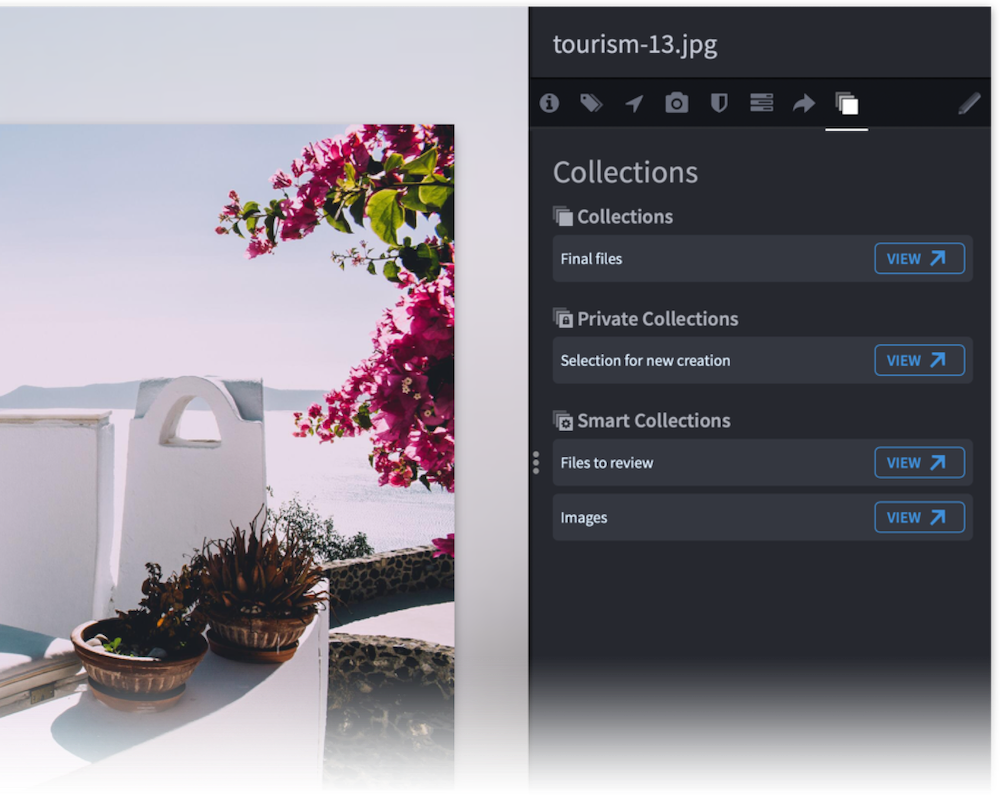Open the tags tab icon
This screenshot has width=1000, height=795.
[x=591, y=103]
